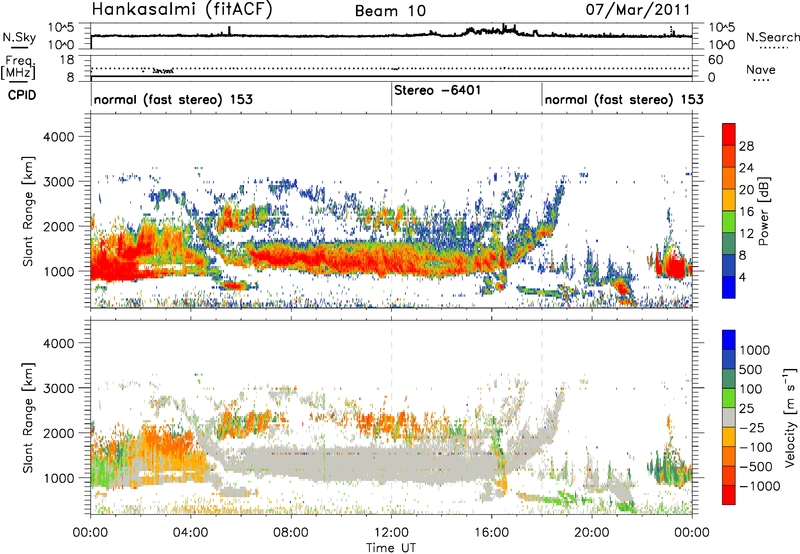800x554 pixels.
Task: Click the "-1000" velocity colorbar label
Action: [760, 486]
